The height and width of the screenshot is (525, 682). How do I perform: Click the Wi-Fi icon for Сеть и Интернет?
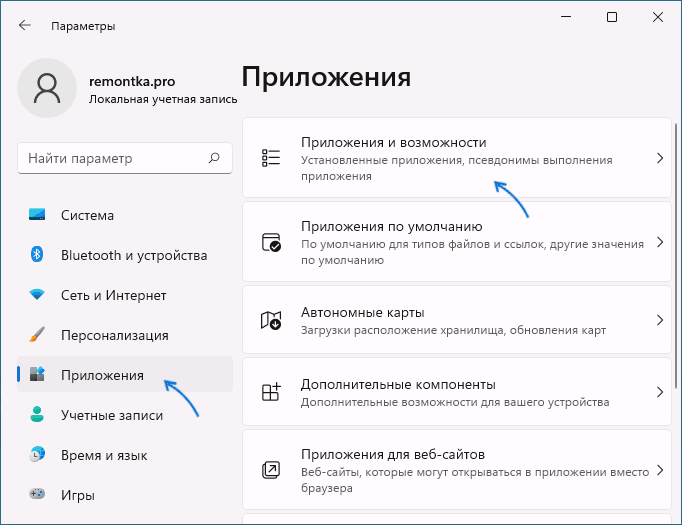[37, 294]
